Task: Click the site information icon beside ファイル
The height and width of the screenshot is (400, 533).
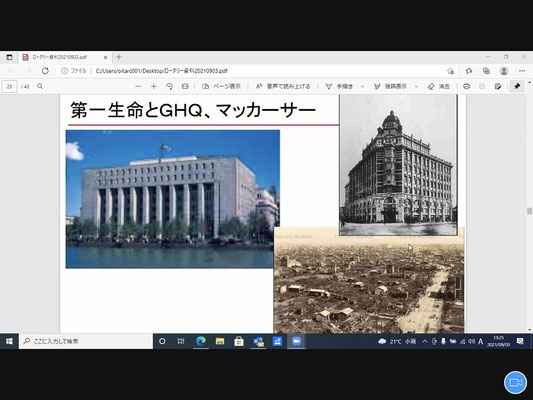Action: [64, 71]
